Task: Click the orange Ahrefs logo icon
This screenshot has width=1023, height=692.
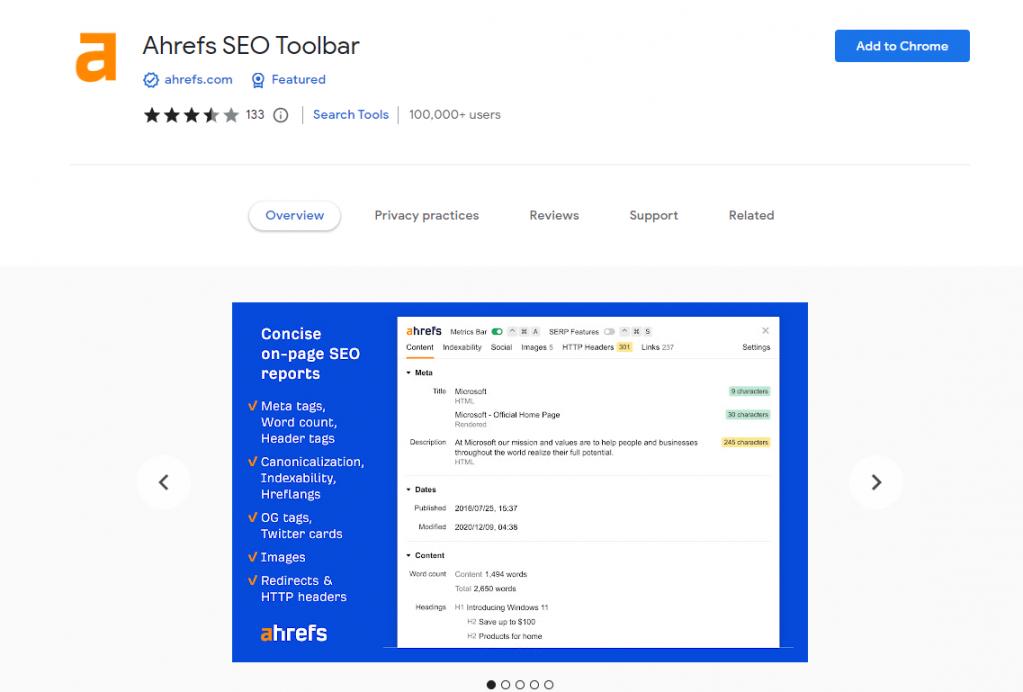Action: tap(96, 57)
